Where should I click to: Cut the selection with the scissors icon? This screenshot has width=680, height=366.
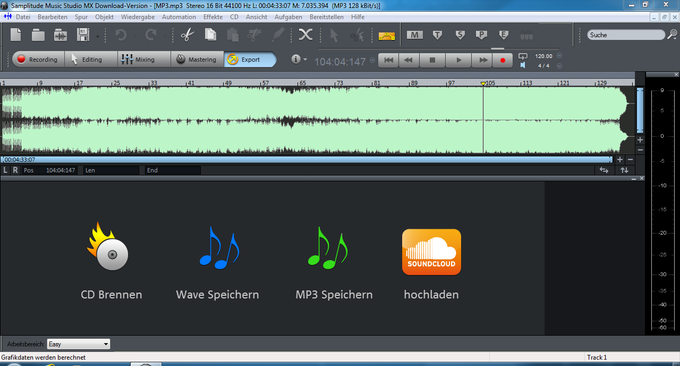click(187, 35)
